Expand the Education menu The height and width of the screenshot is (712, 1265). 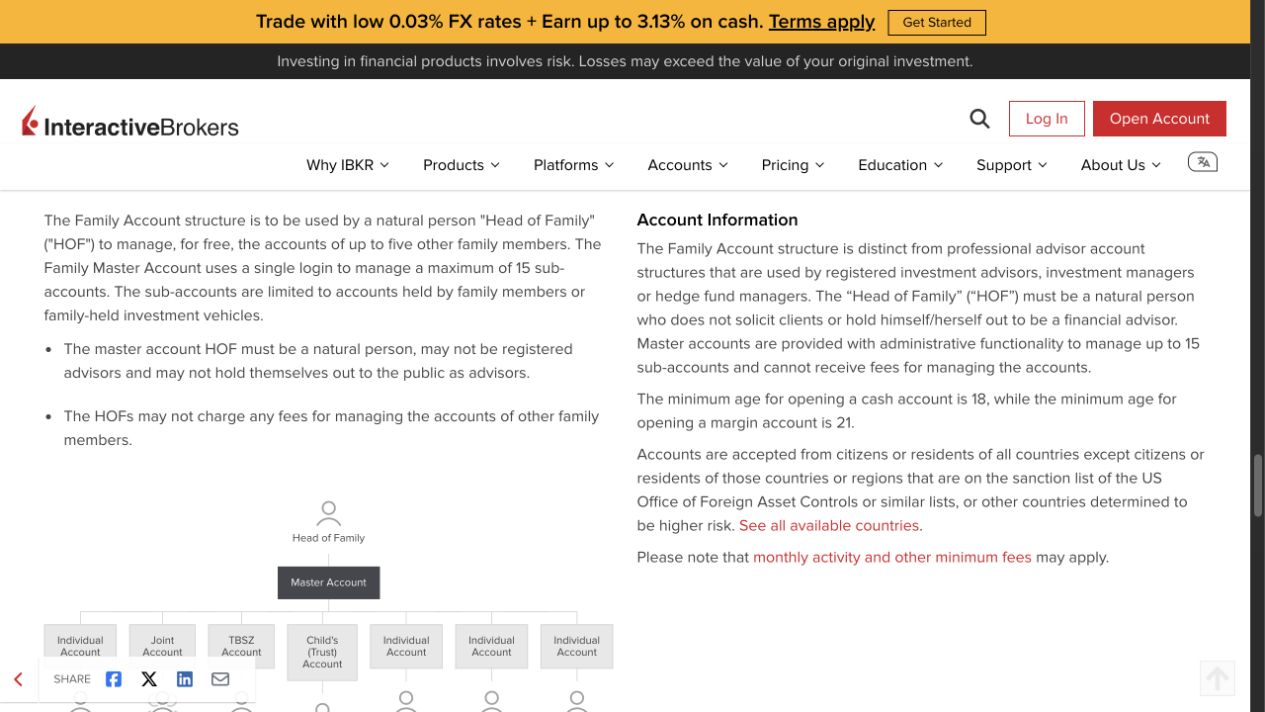coord(900,165)
